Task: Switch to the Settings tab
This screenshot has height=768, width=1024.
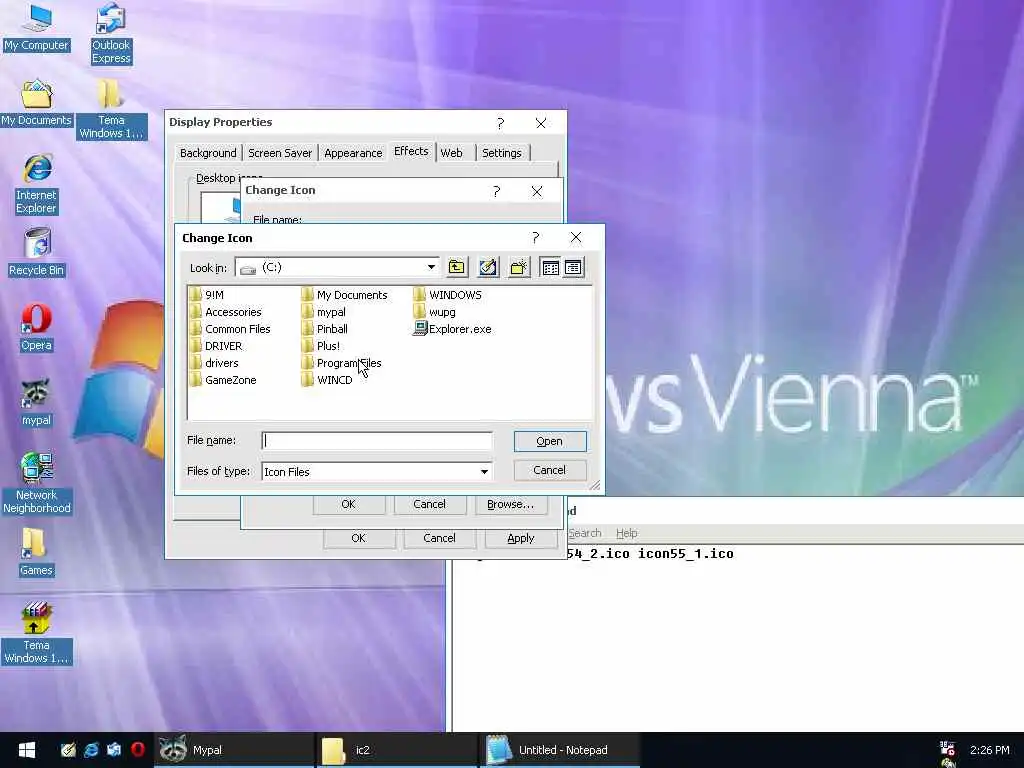Action: (x=502, y=153)
